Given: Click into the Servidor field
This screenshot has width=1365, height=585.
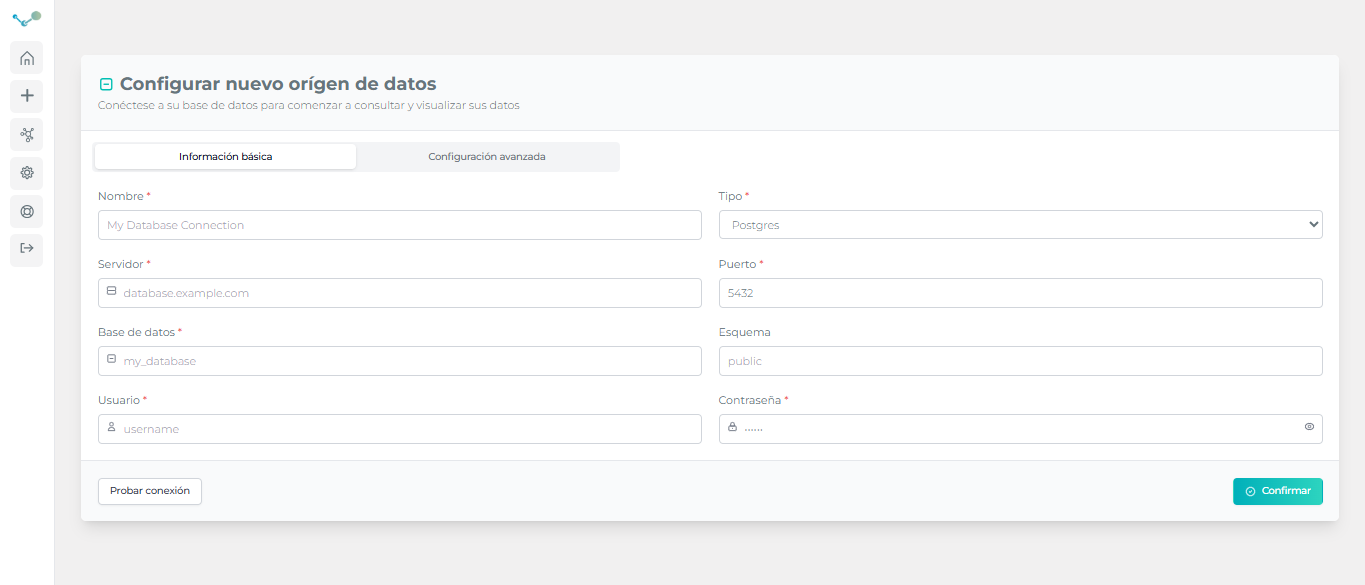Looking at the screenshot, I should point(400,293).
